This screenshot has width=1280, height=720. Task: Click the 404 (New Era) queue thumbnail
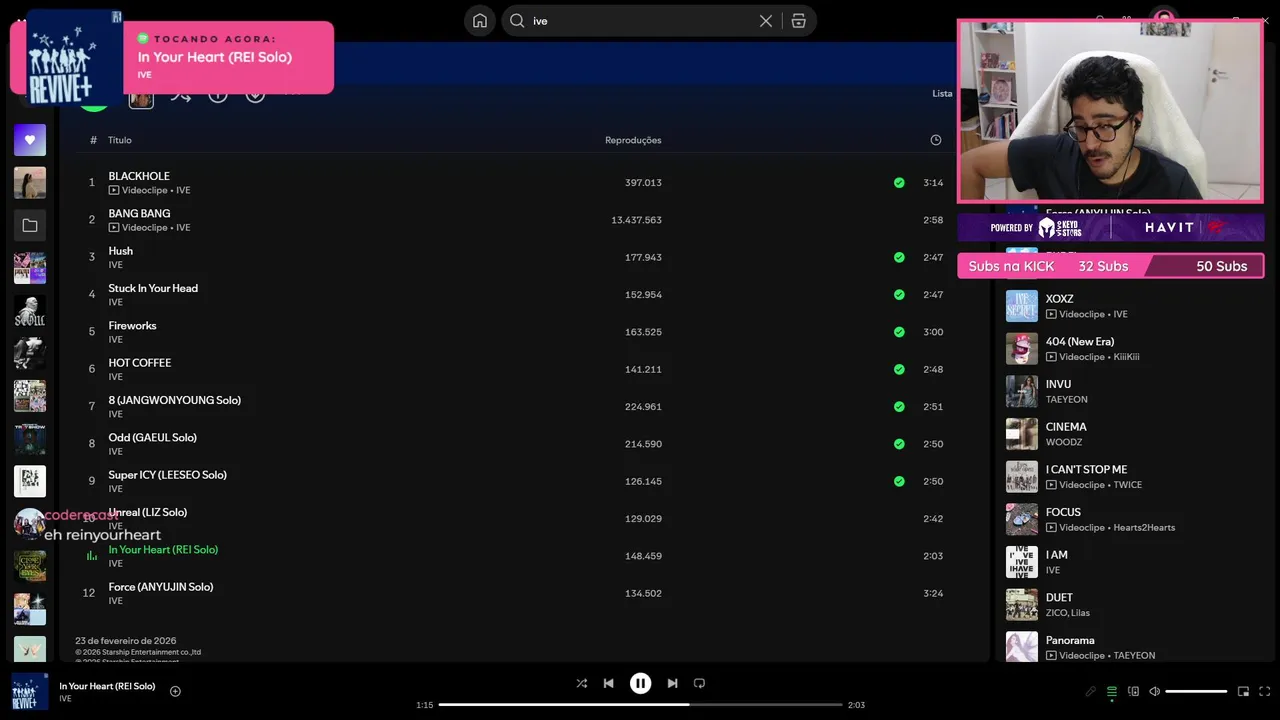(1021, 349)
